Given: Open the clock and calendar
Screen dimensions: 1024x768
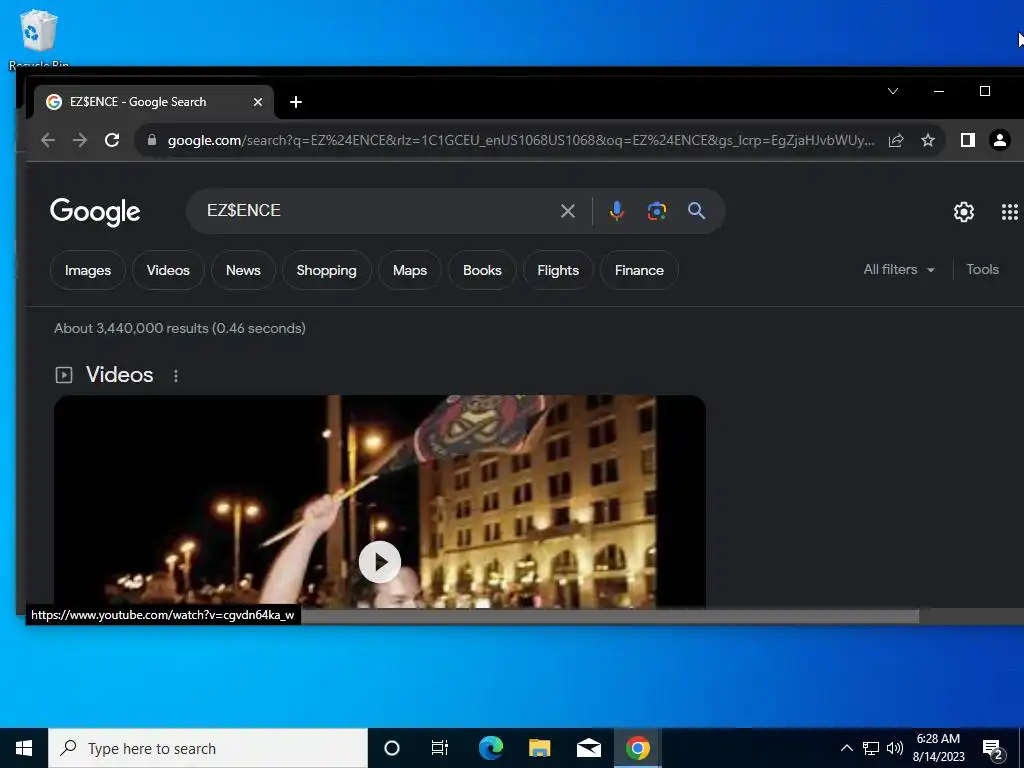Looking at the screenshot, I should 938,748.
